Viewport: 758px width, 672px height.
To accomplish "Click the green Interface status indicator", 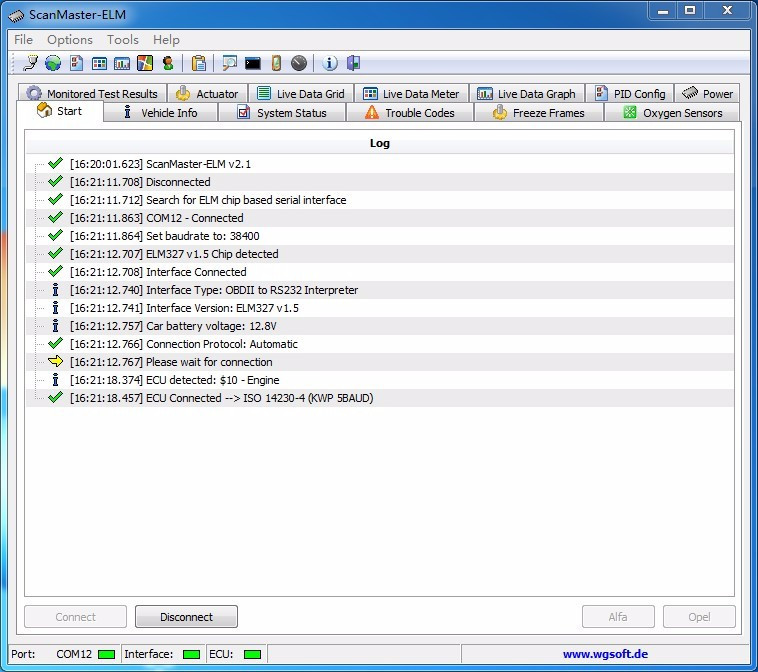I will (x=191, y=654).
